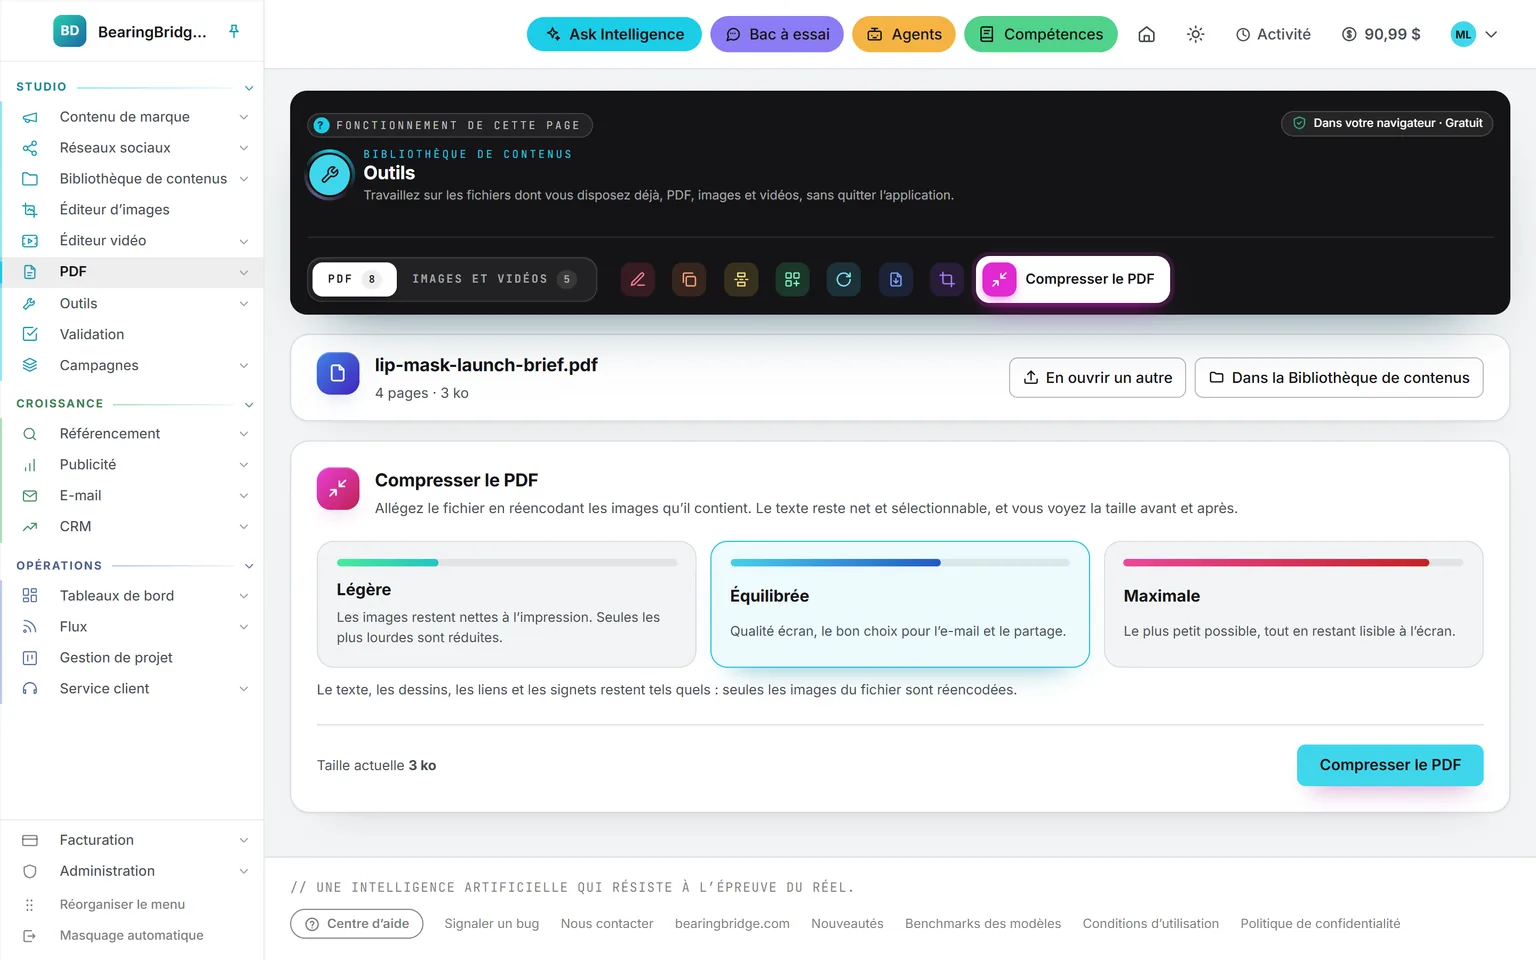1536x960 pixels.
Task: Open the ML account dropdown
Action: (1475, 34)
